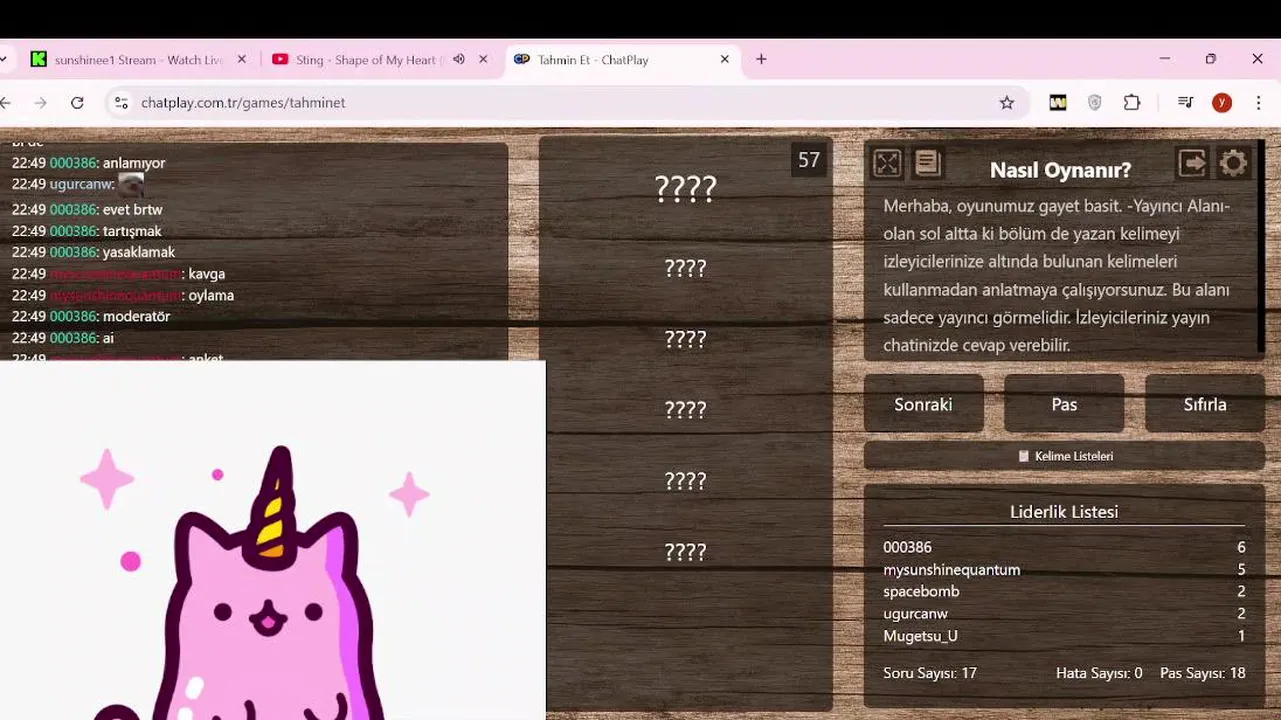The width and height of the screenshot is (1281, 720).
Task: Click the pink unicorn cat overlay image
Action: (272, 540)
